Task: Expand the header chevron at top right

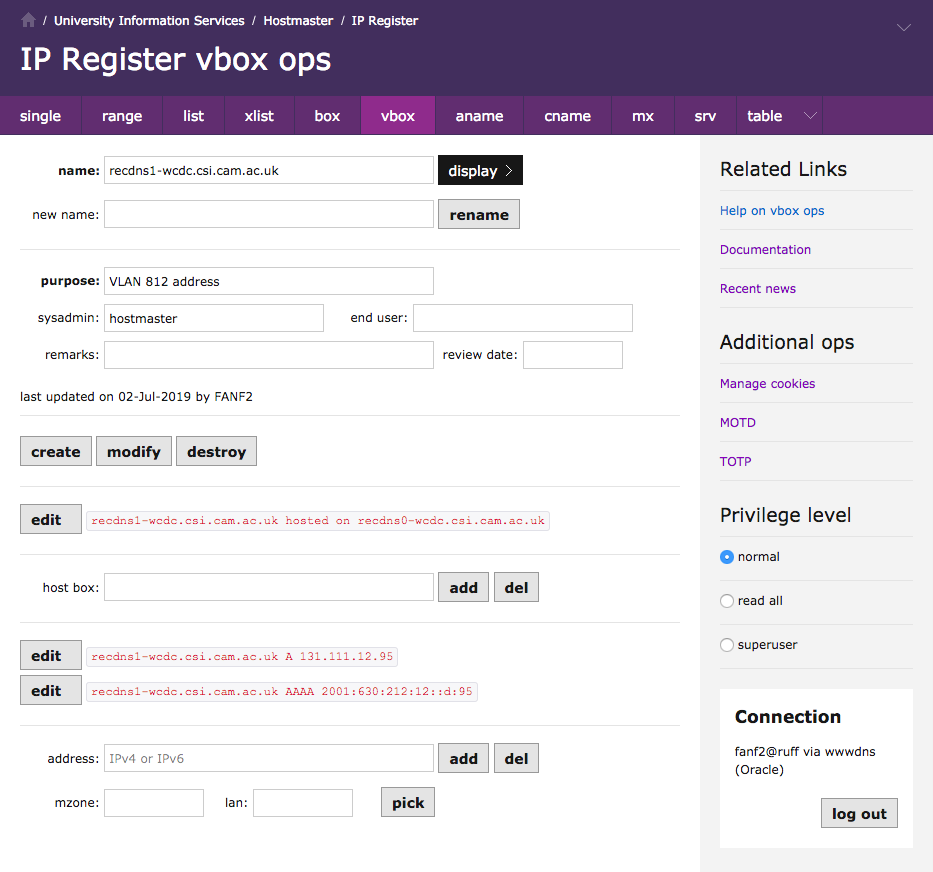Action: tap(904, 28)
